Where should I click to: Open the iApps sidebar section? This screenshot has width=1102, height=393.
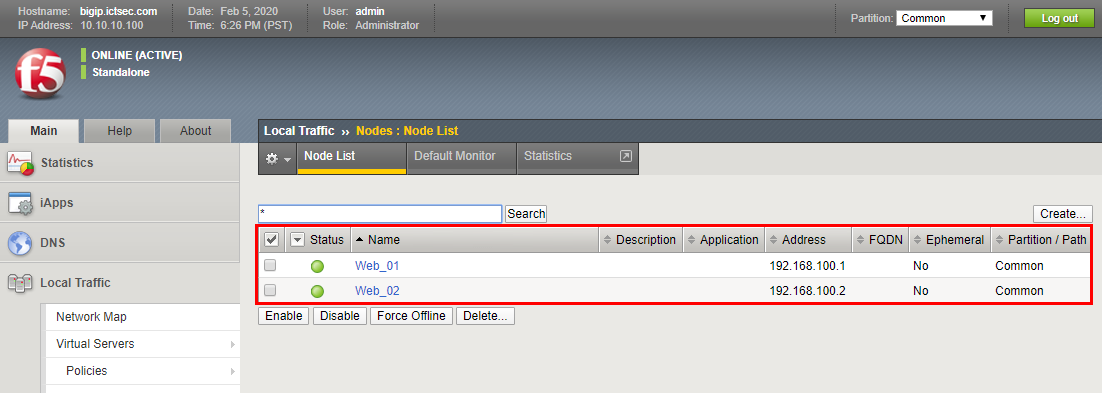pos(120,203)
